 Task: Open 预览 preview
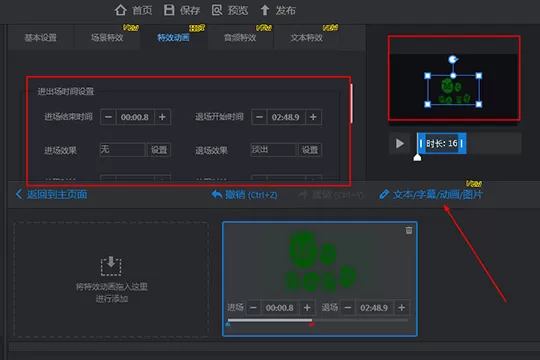230,10
